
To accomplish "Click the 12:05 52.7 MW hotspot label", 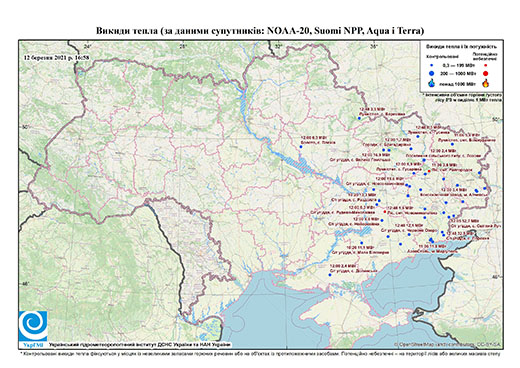I will 464,221.
